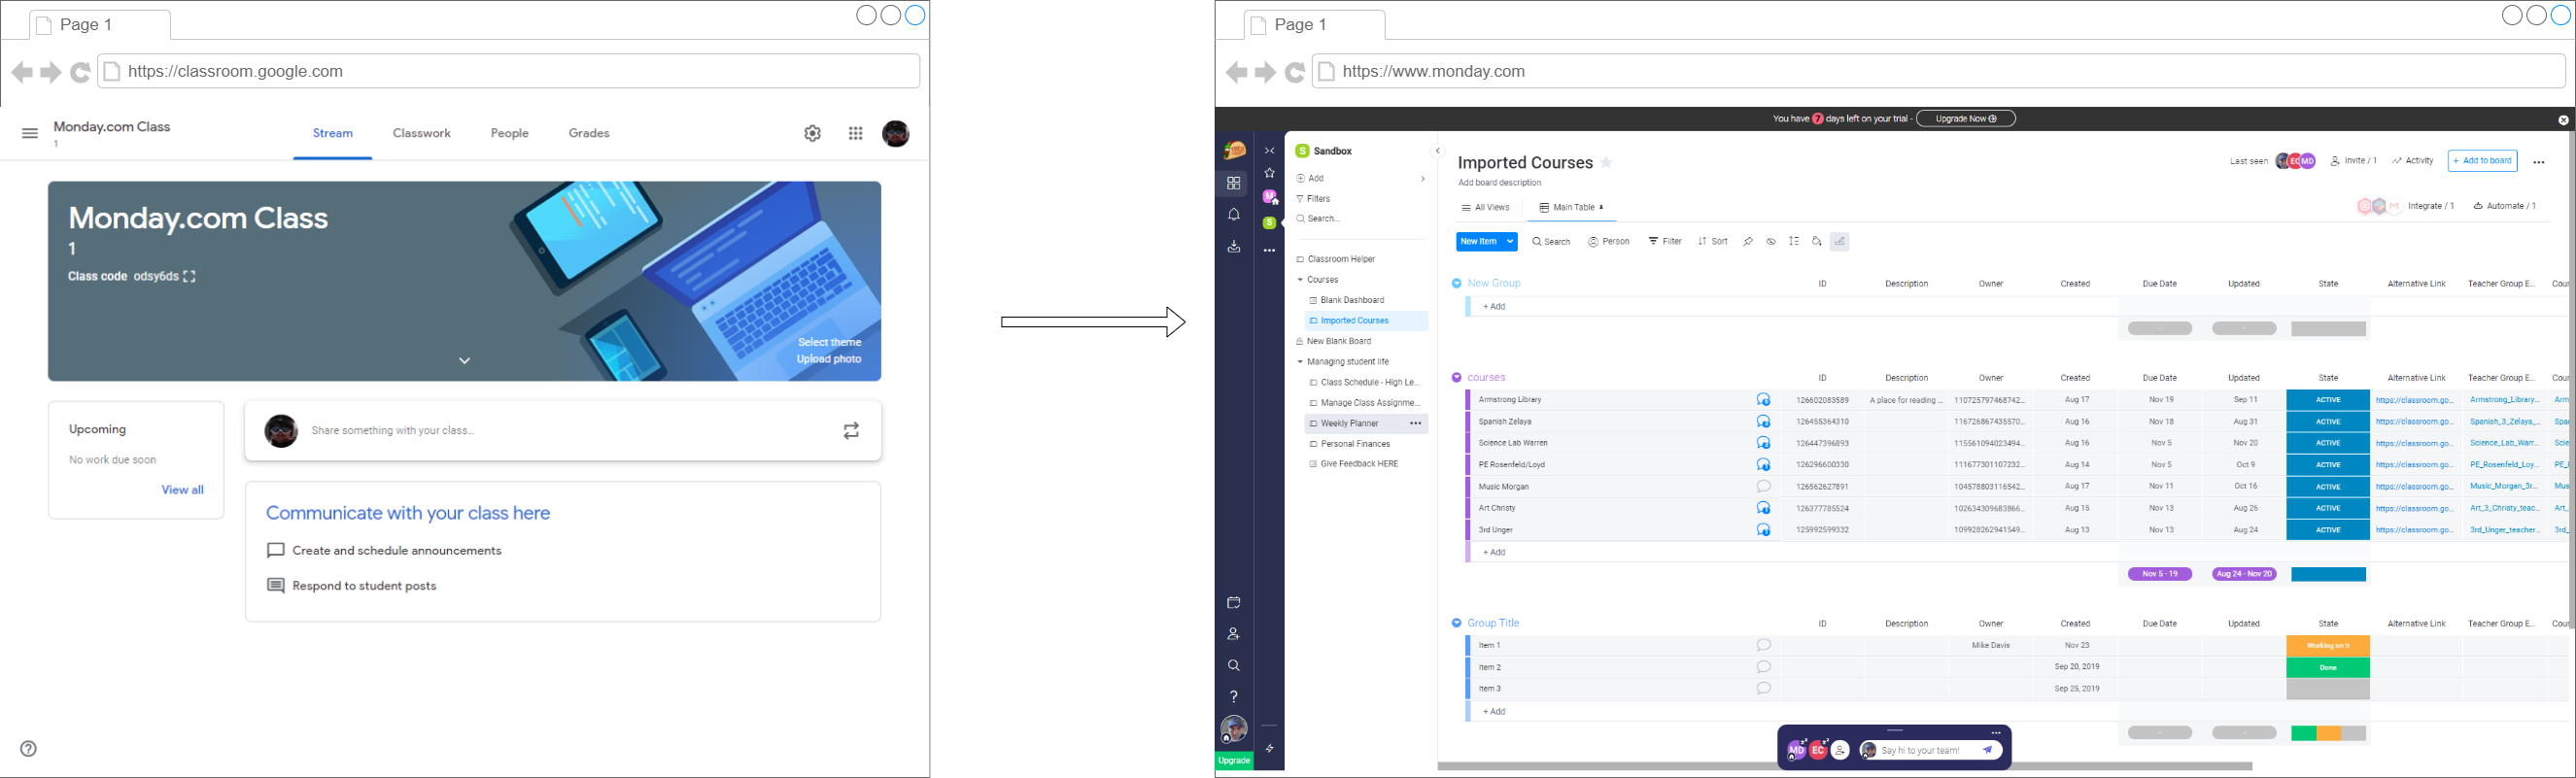This screenshot has width=2576, height=778.
Task: Open updates bubble for Music Morgan row
Action: click(1764, 487)
